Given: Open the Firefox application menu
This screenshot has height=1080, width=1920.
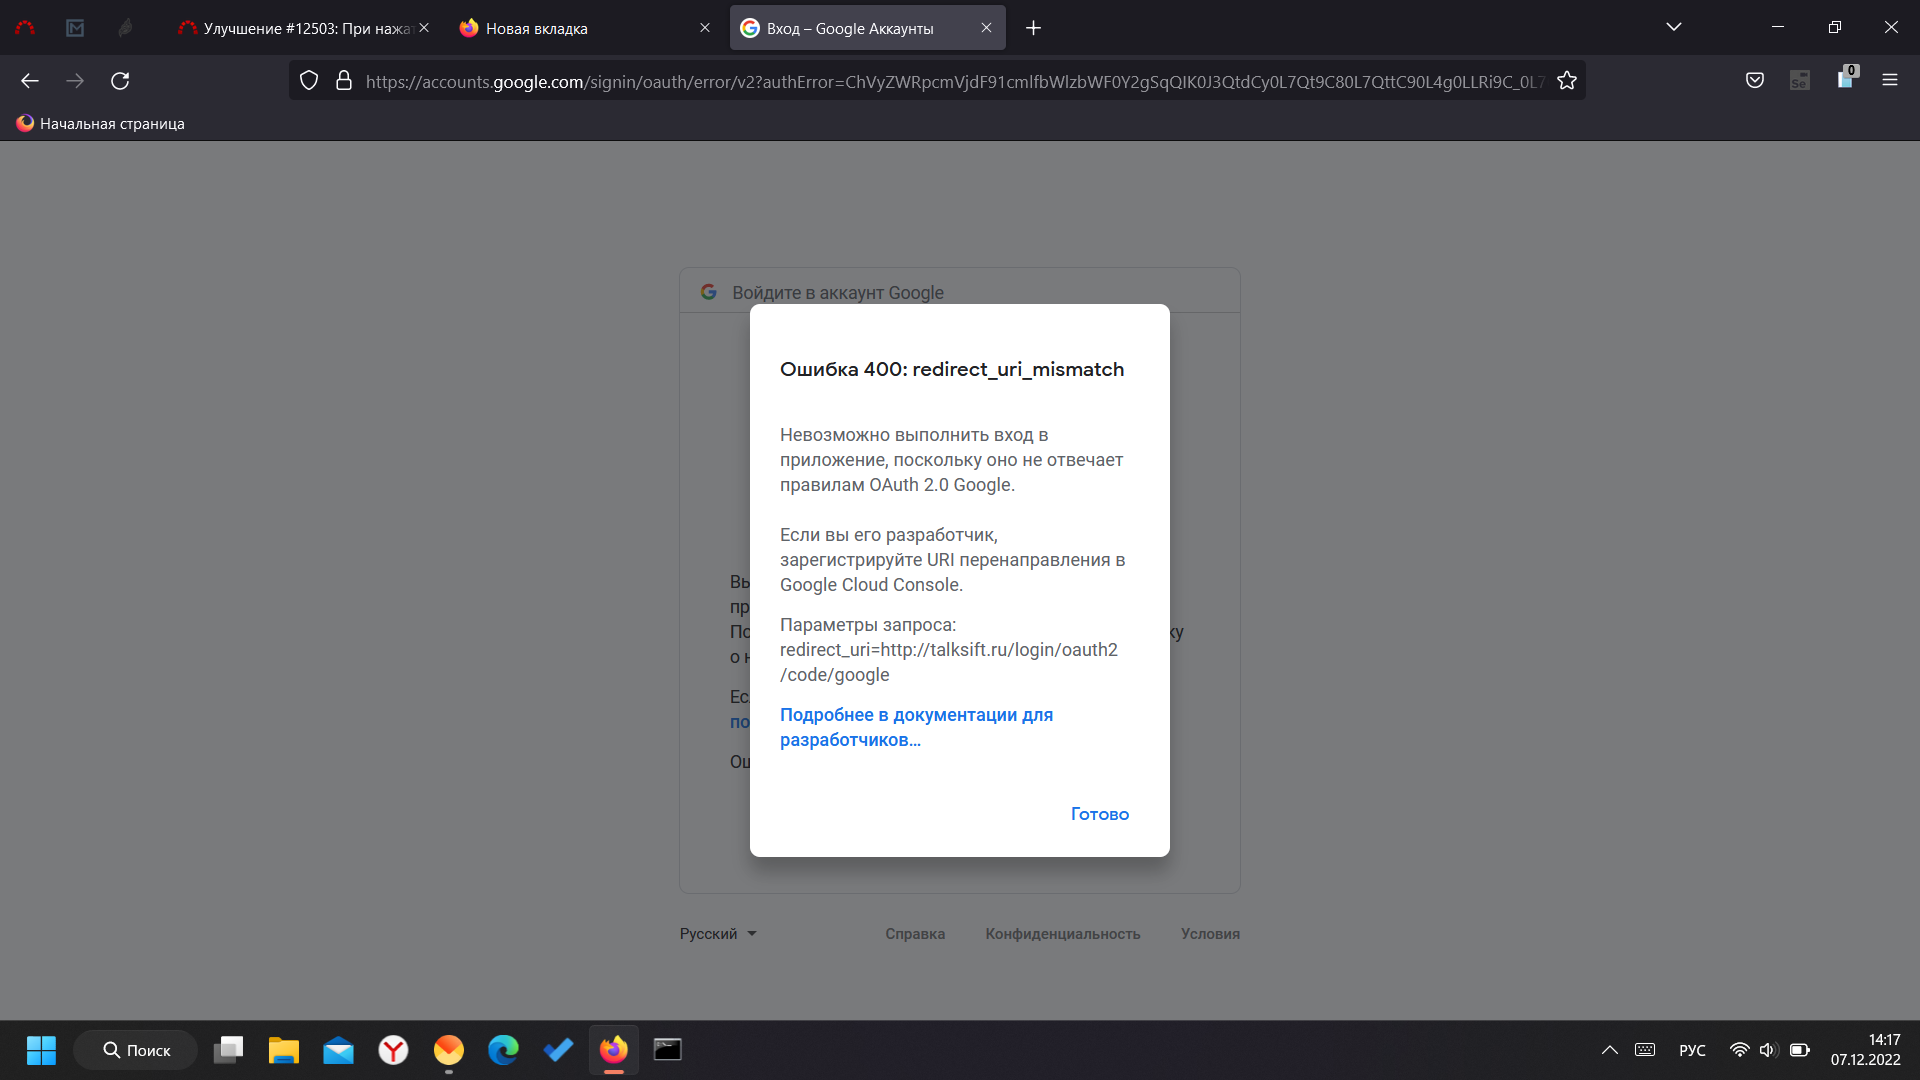Looking at the screenshot, I should [x=1890, y=81].
